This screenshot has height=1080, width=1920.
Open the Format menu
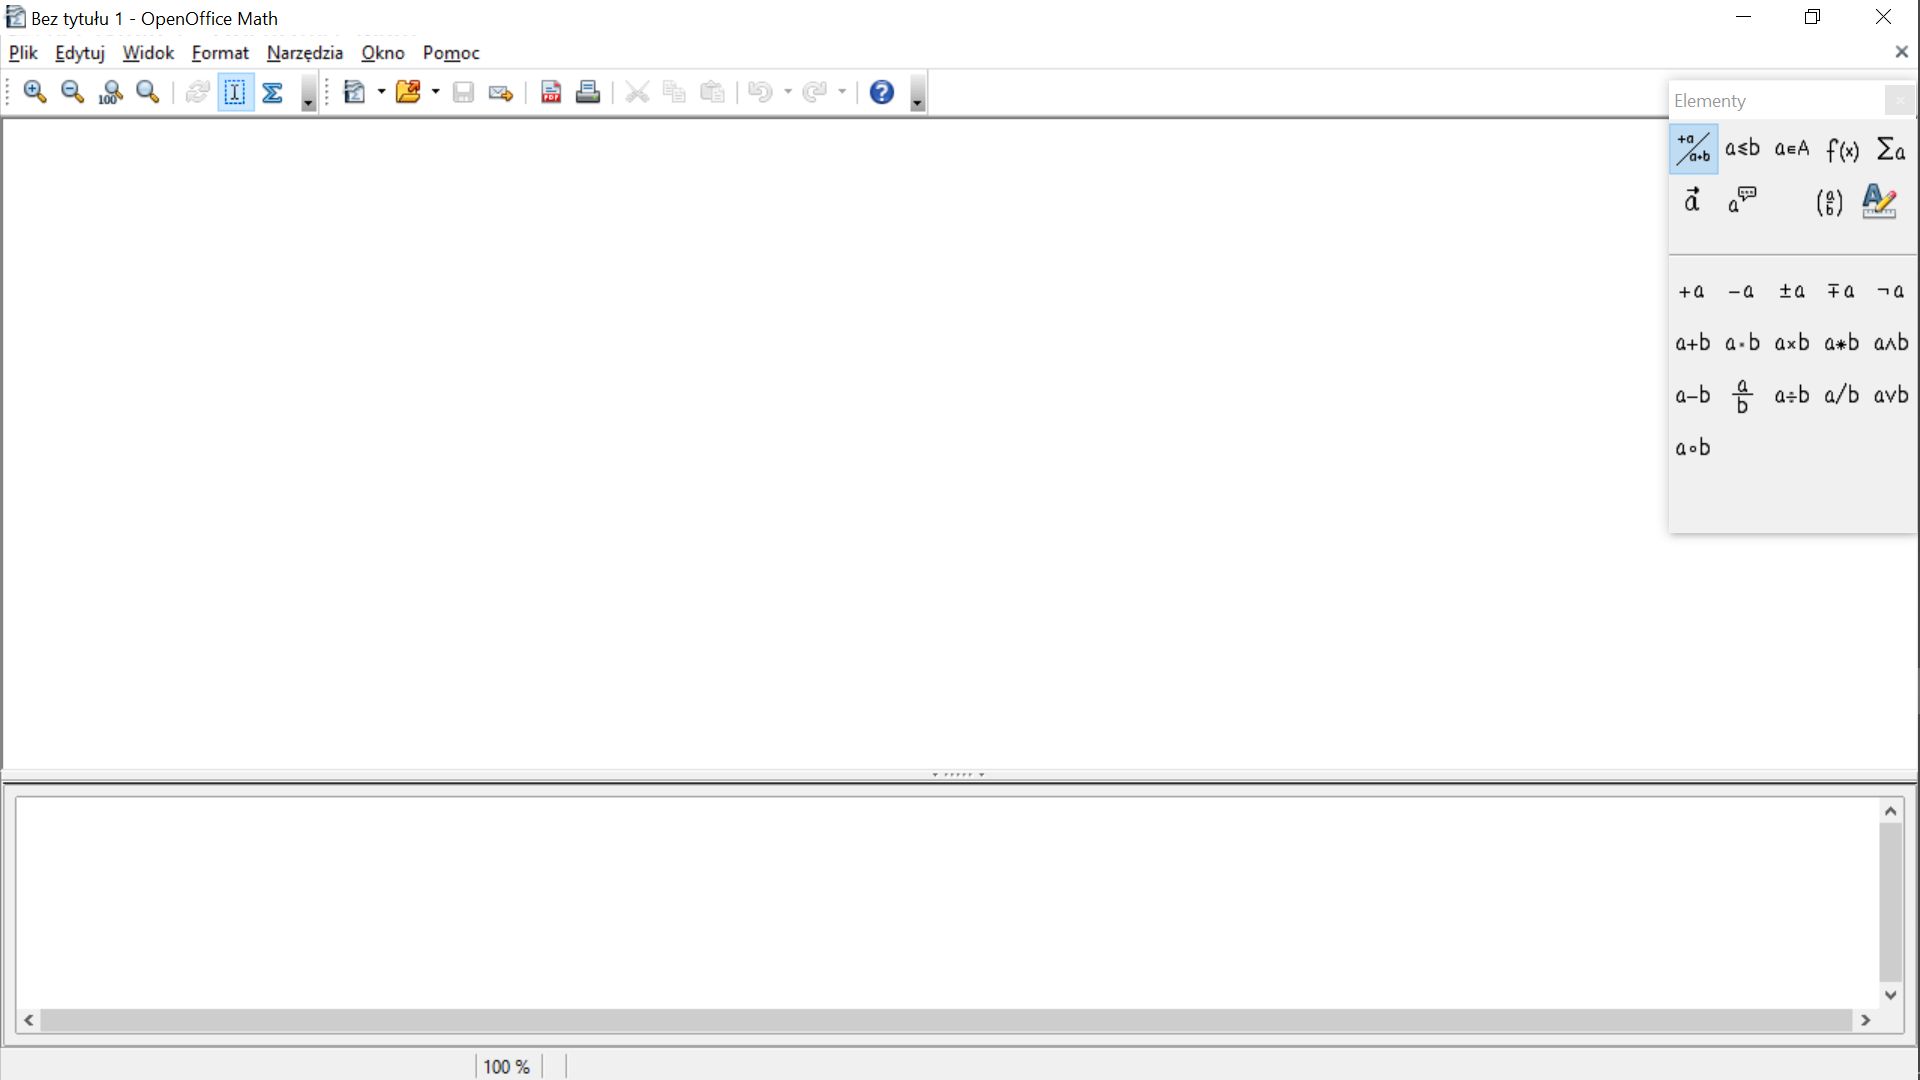click(219, 53)
